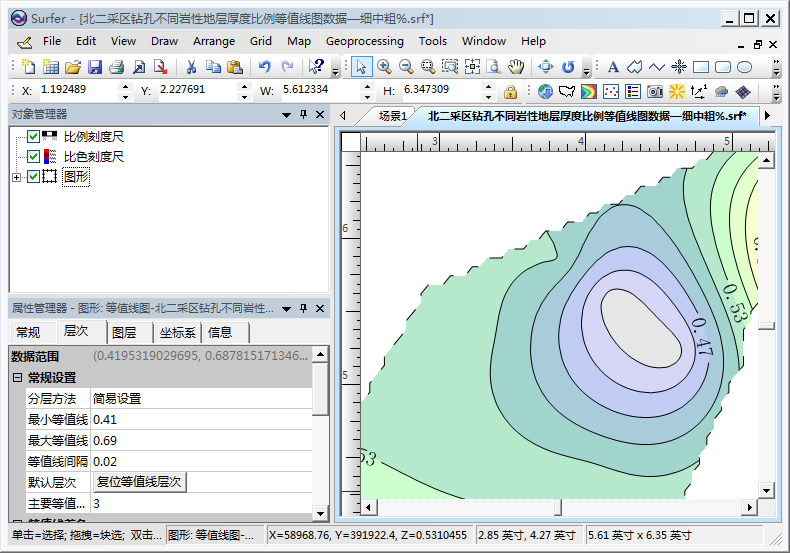Toggle visibility checkbox for 图形 item
The width and height of the screenshot is (790, 553).
tap(33, 177)
